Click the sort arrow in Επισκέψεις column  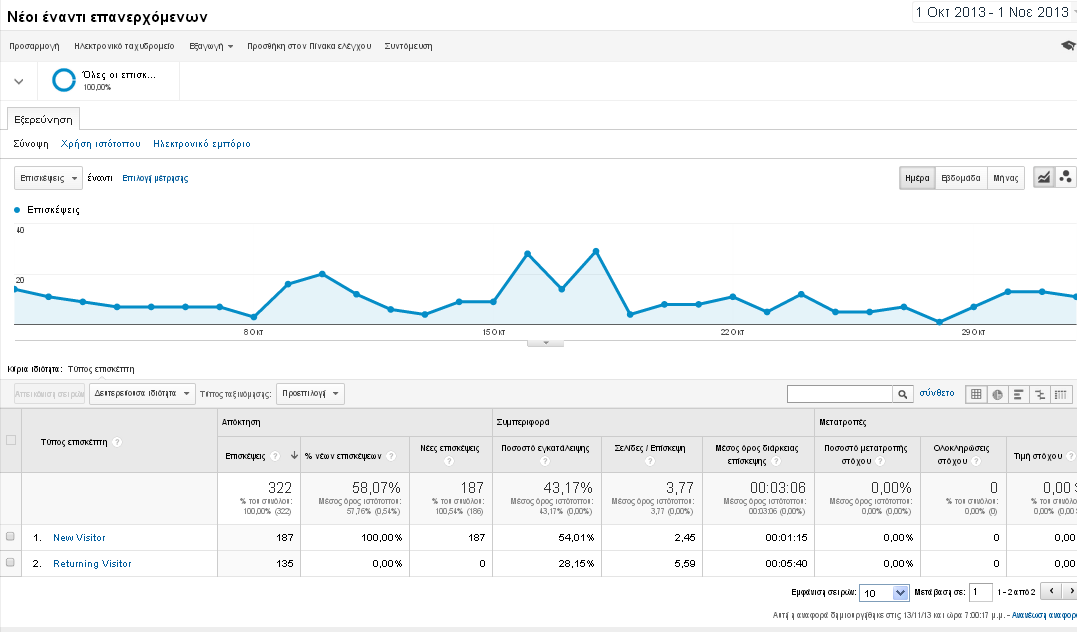pos(294,455)
